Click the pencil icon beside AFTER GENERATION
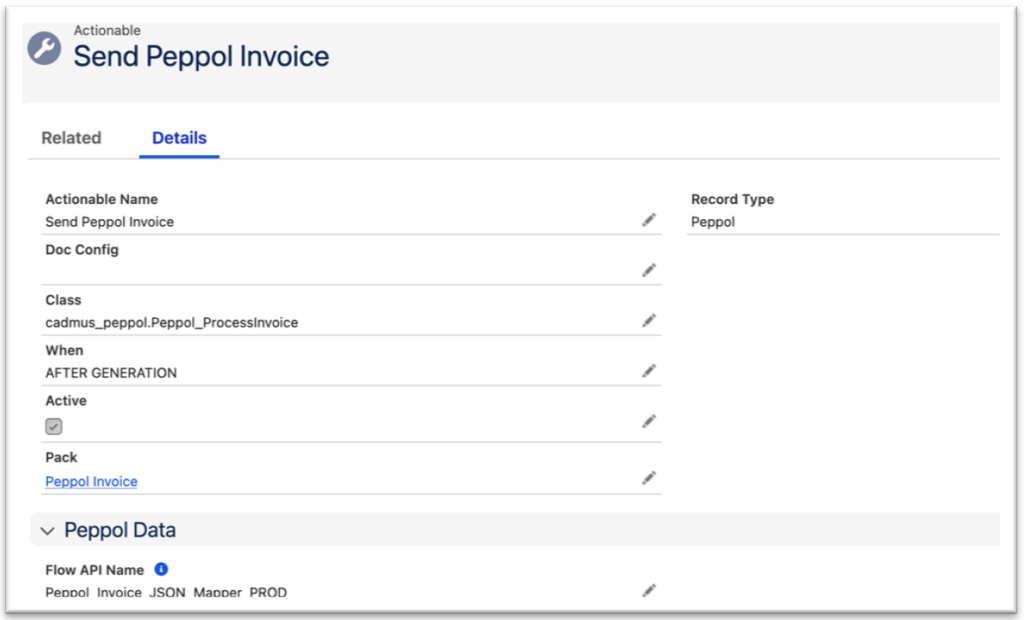1024x620 pixels. (649, 371)
